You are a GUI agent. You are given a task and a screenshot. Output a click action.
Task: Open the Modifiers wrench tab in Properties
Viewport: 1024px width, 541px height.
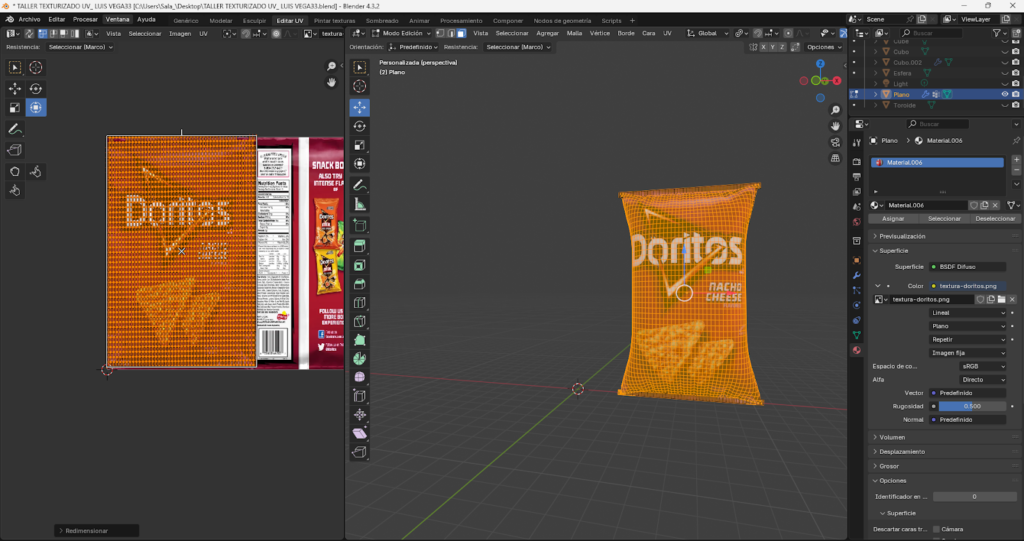coord(857,275)
